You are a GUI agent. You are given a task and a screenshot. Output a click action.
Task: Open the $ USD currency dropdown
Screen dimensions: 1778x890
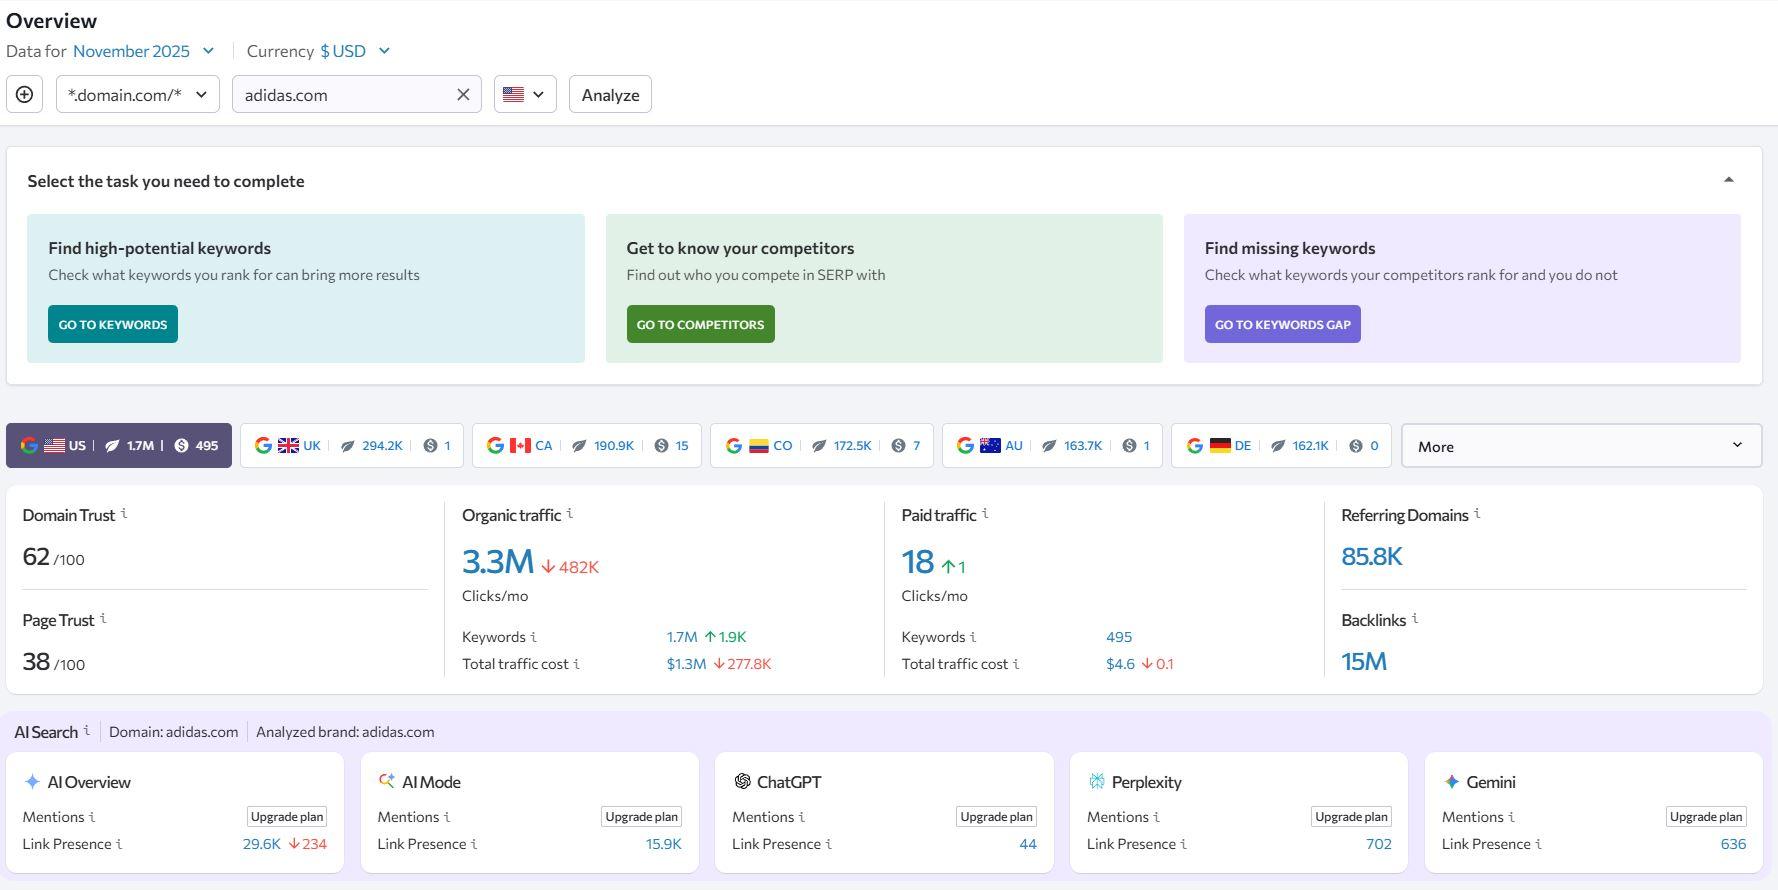(355, 51)
